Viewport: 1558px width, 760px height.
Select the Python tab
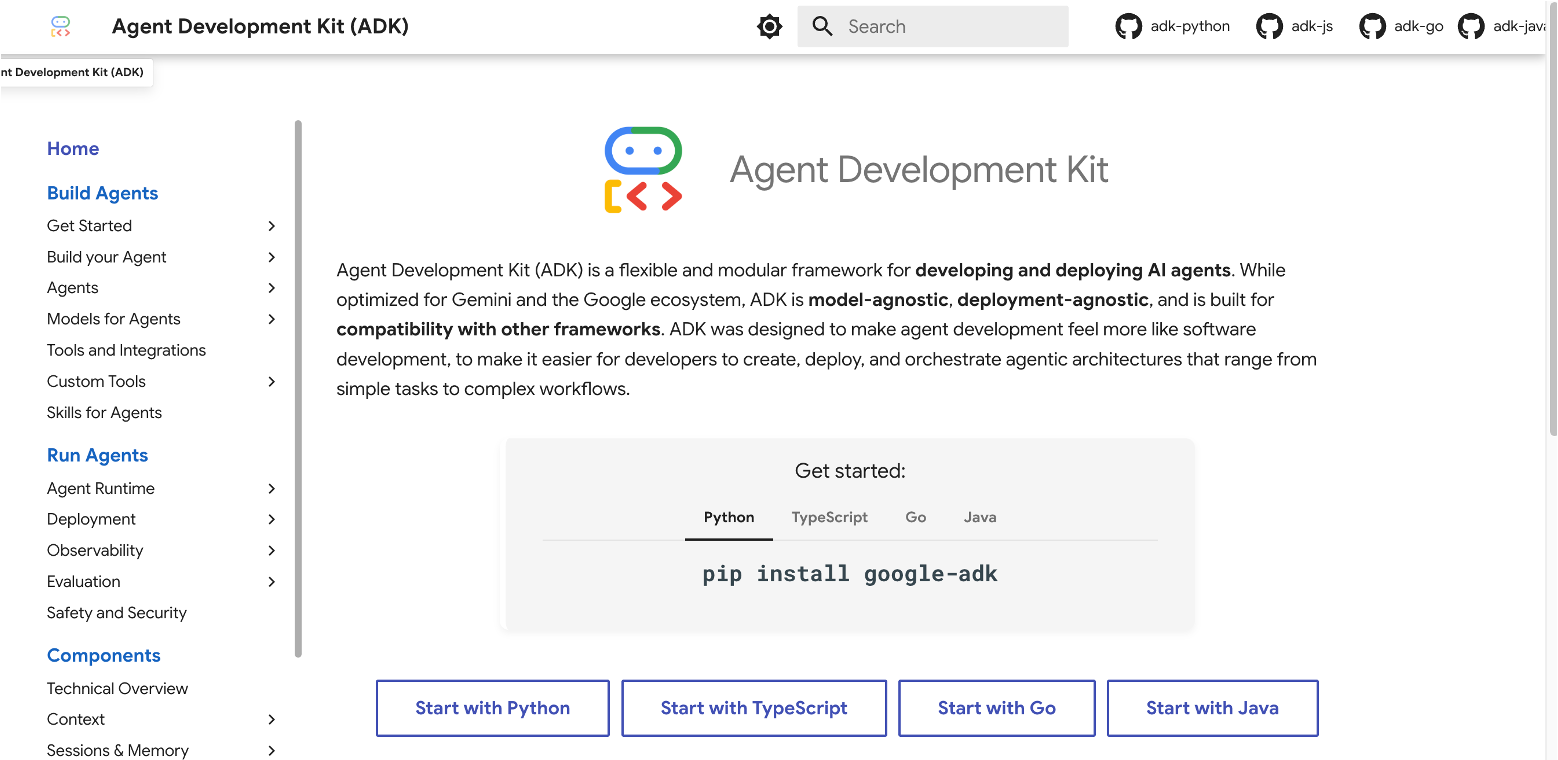pyautogui.click(x=729, y=517)
